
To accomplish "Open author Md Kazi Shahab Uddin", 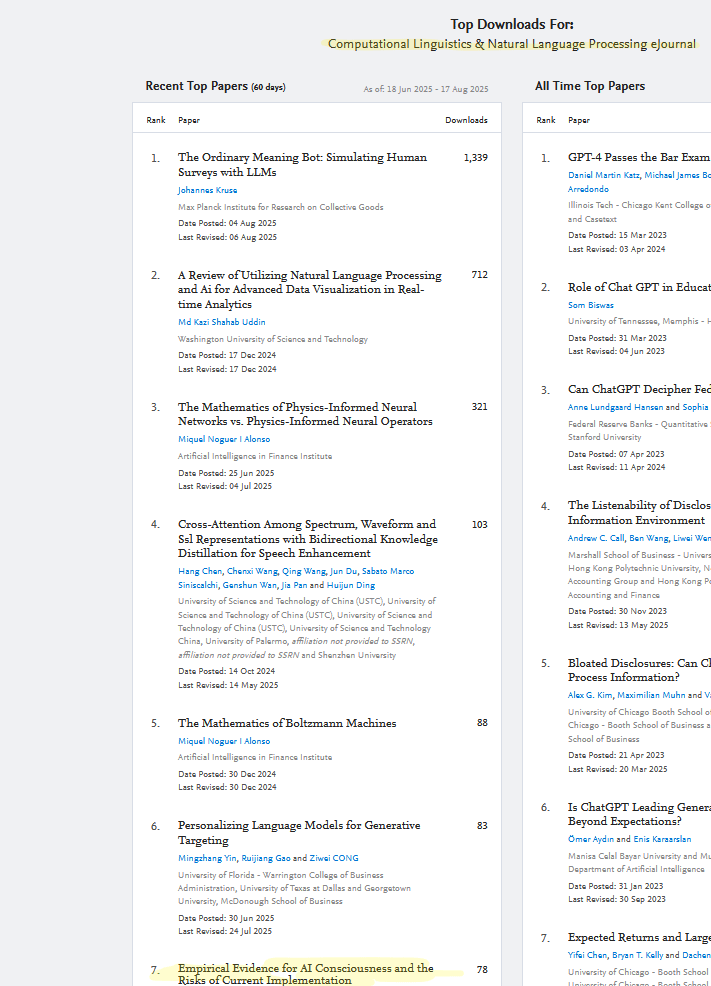I will pos(221,322).
